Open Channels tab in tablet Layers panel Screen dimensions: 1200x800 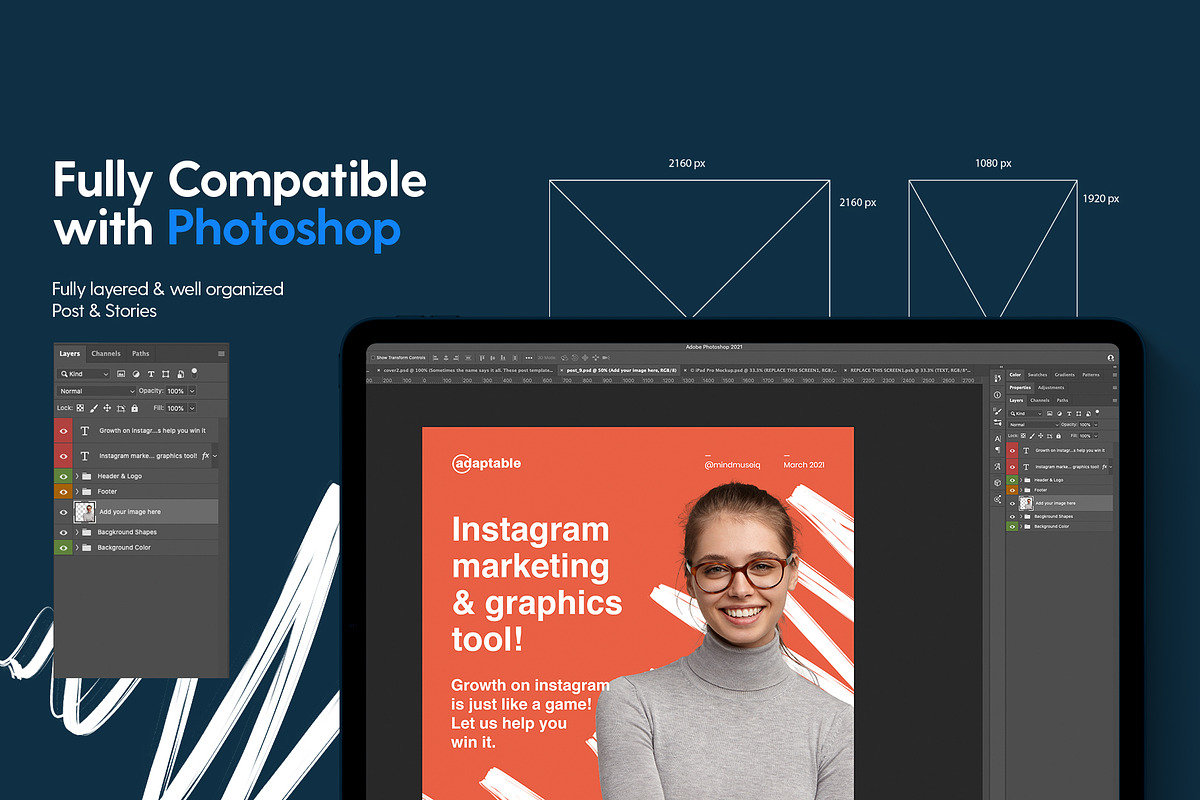point(1040,400)
